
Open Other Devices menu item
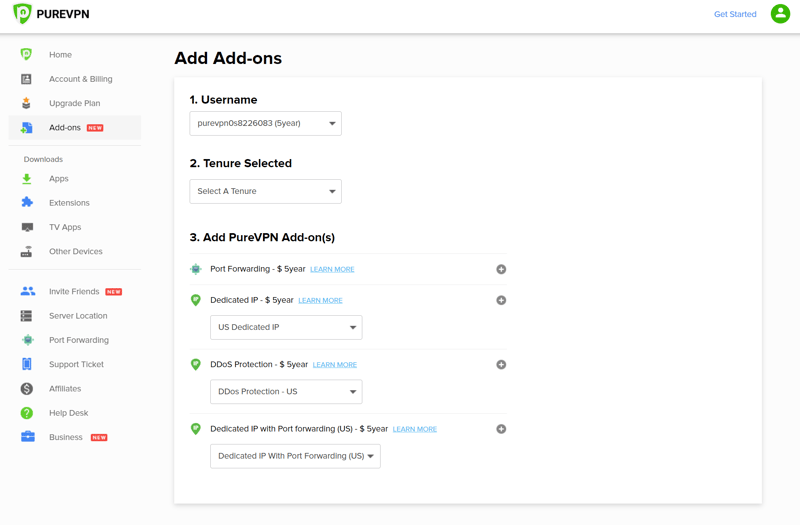click(x=76, y=251)
